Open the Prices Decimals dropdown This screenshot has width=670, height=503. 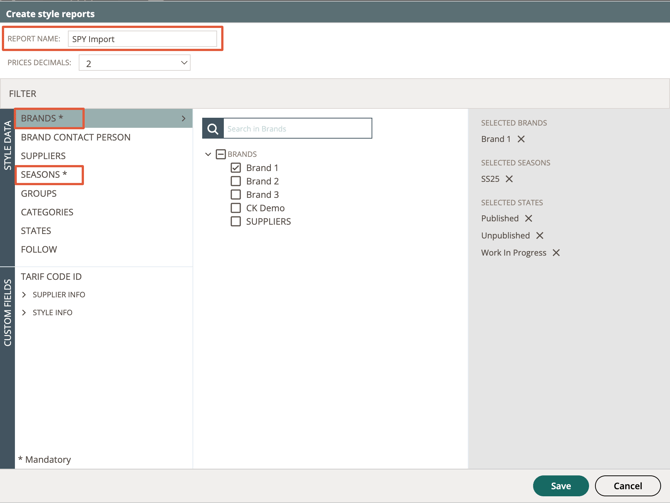click(135, 63)
